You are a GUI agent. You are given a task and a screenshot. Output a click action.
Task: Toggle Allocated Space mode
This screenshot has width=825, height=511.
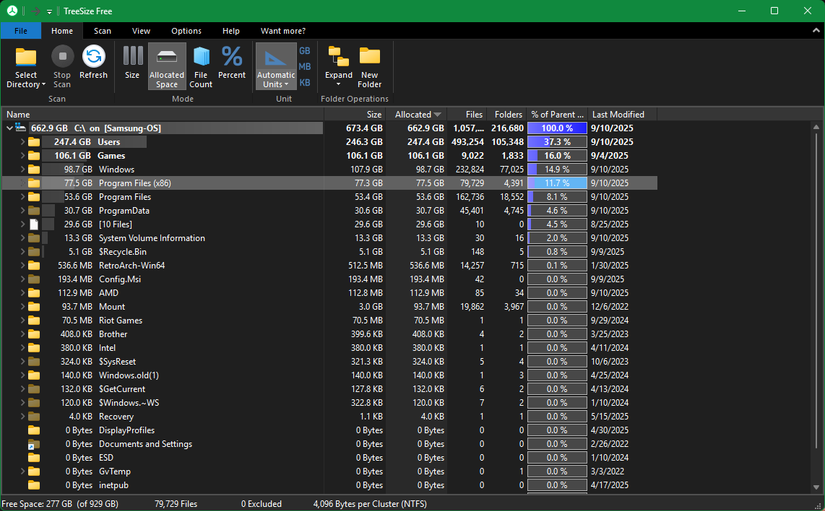tap(166, 62)
